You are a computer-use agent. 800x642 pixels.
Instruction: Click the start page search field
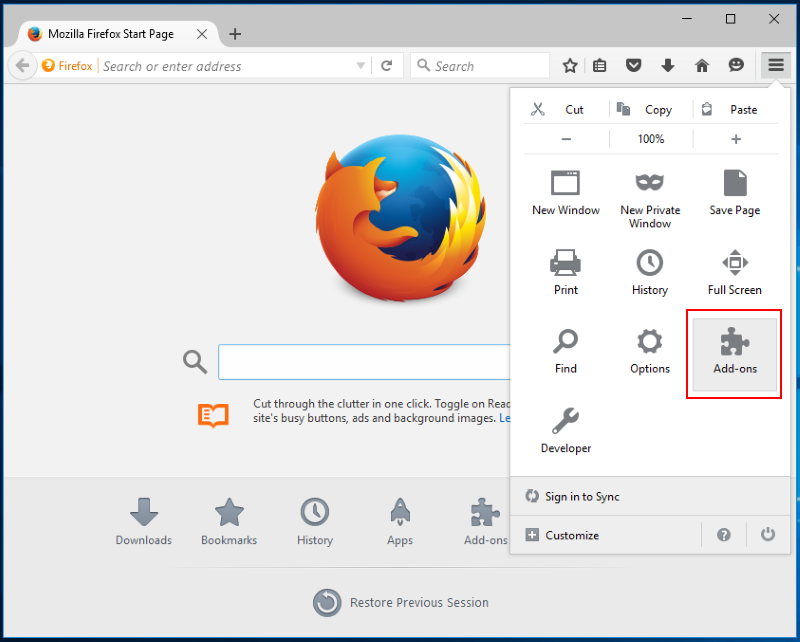point(364,362)
